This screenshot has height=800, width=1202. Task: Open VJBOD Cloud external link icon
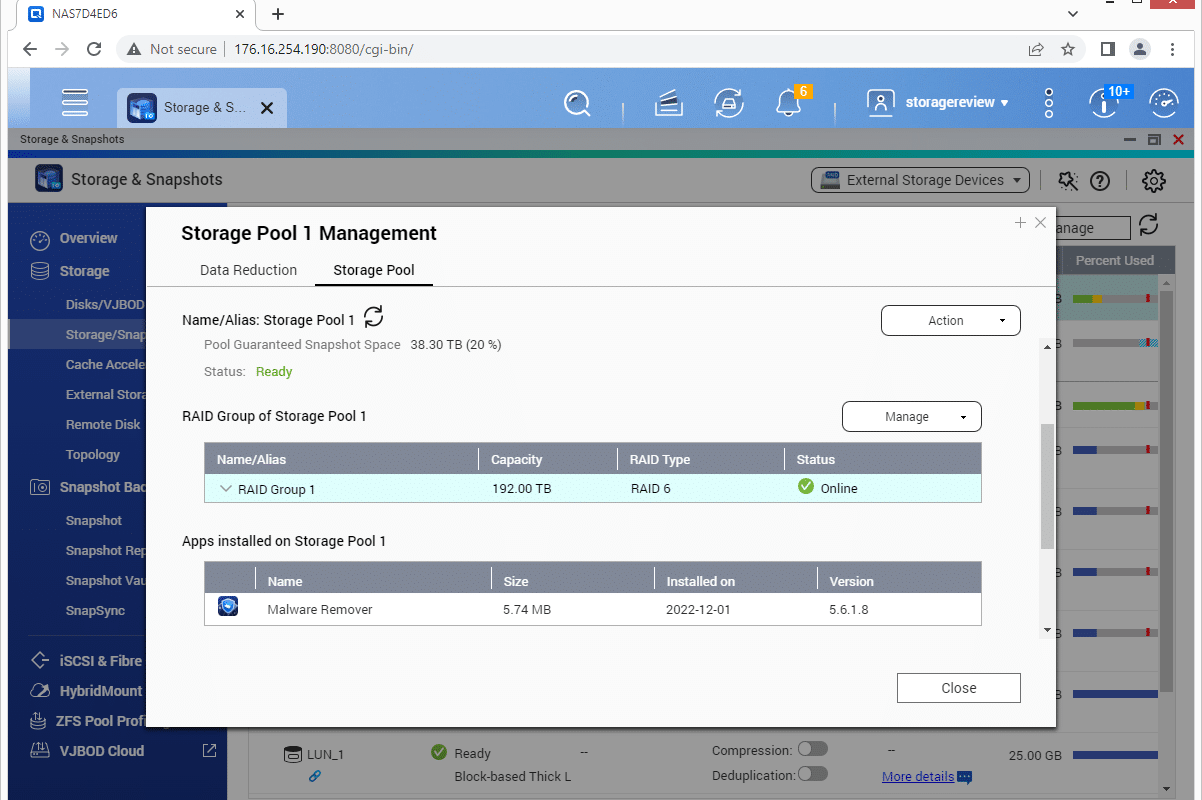pos(209,750)
